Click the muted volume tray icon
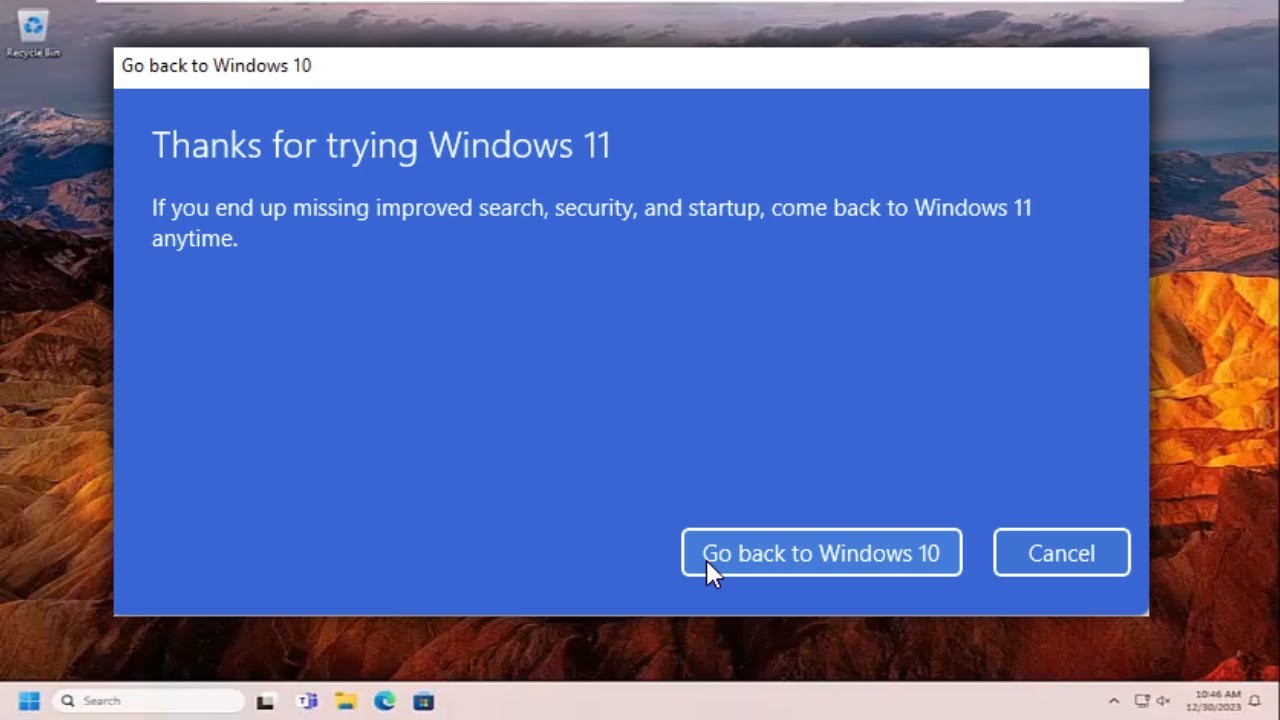 pos(1162,701)
